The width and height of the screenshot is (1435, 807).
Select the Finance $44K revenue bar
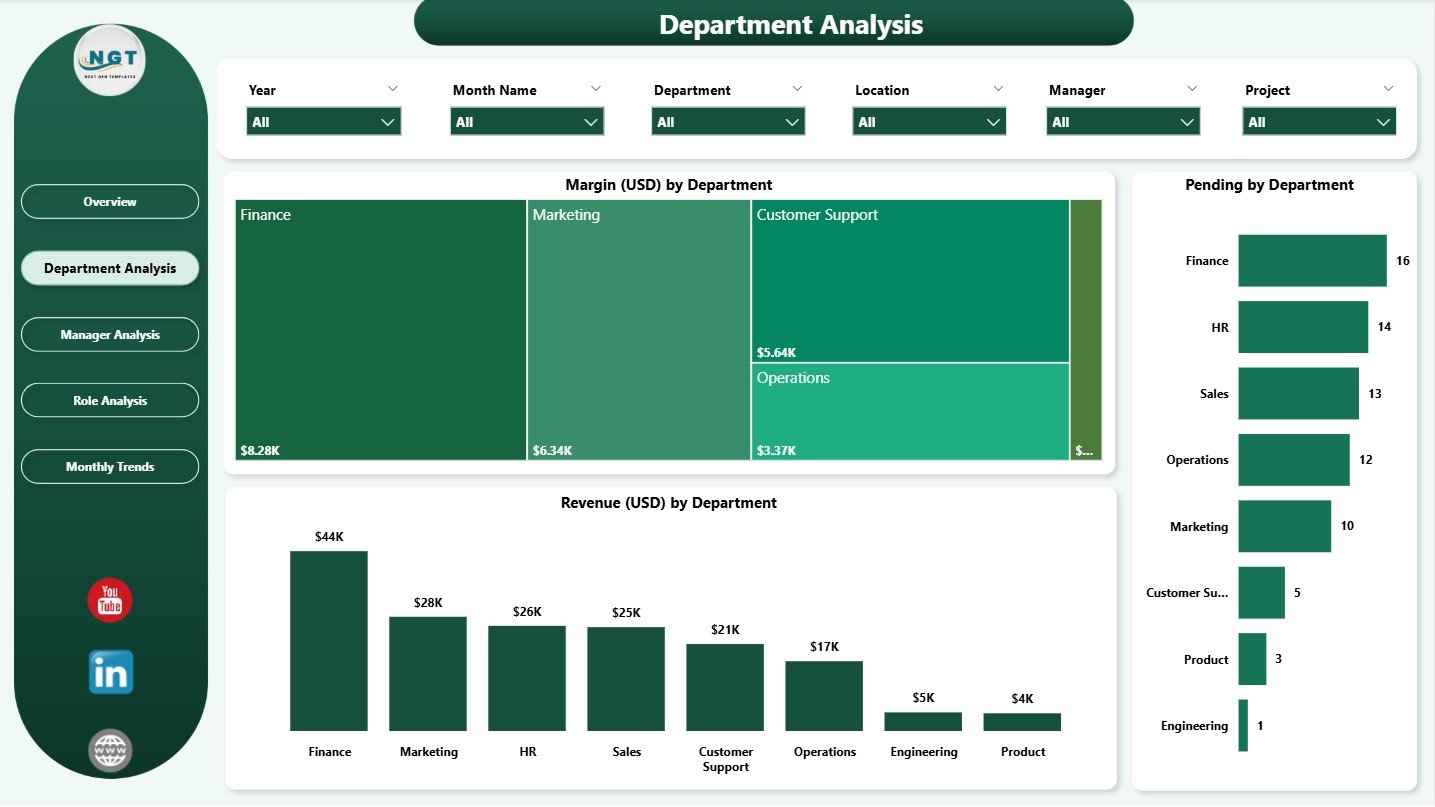click(x=329, y=640)
